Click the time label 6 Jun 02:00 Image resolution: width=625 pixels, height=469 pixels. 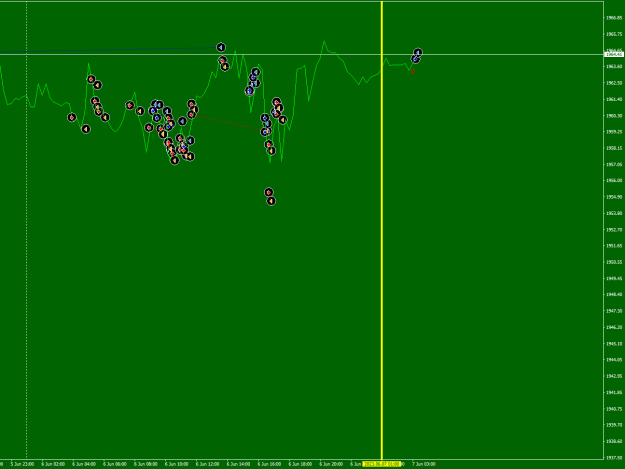click(x=53, y=464)
